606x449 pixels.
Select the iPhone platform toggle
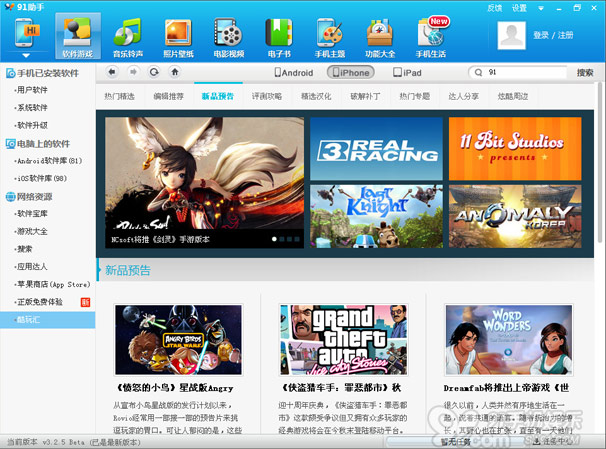coord(350,73)
